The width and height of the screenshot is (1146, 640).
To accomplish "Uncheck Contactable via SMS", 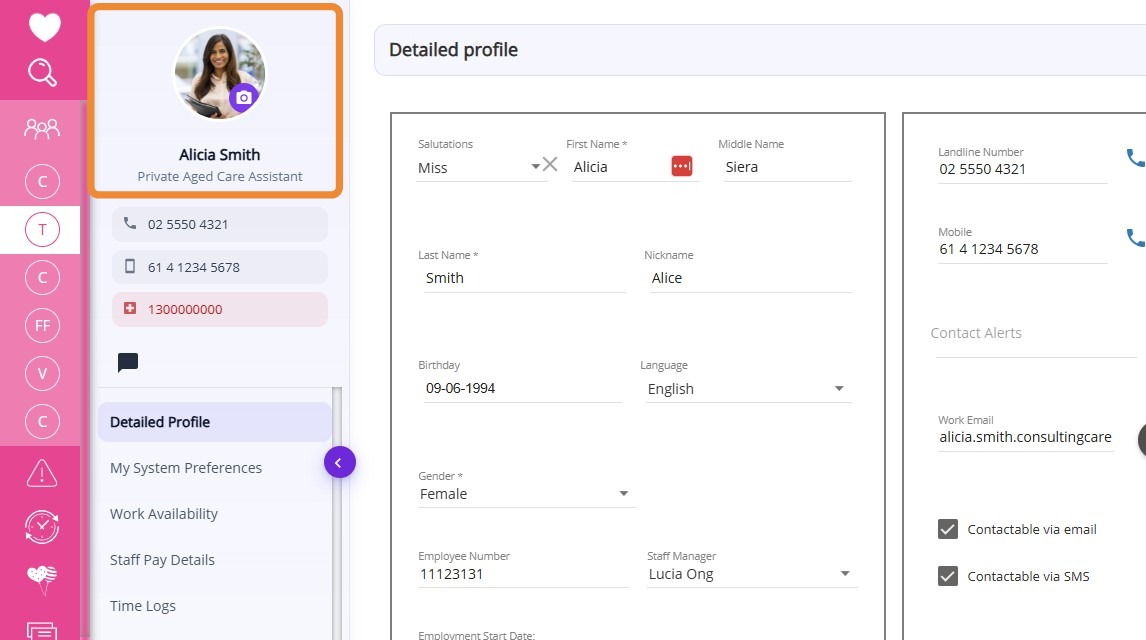I will click(948, 576).
